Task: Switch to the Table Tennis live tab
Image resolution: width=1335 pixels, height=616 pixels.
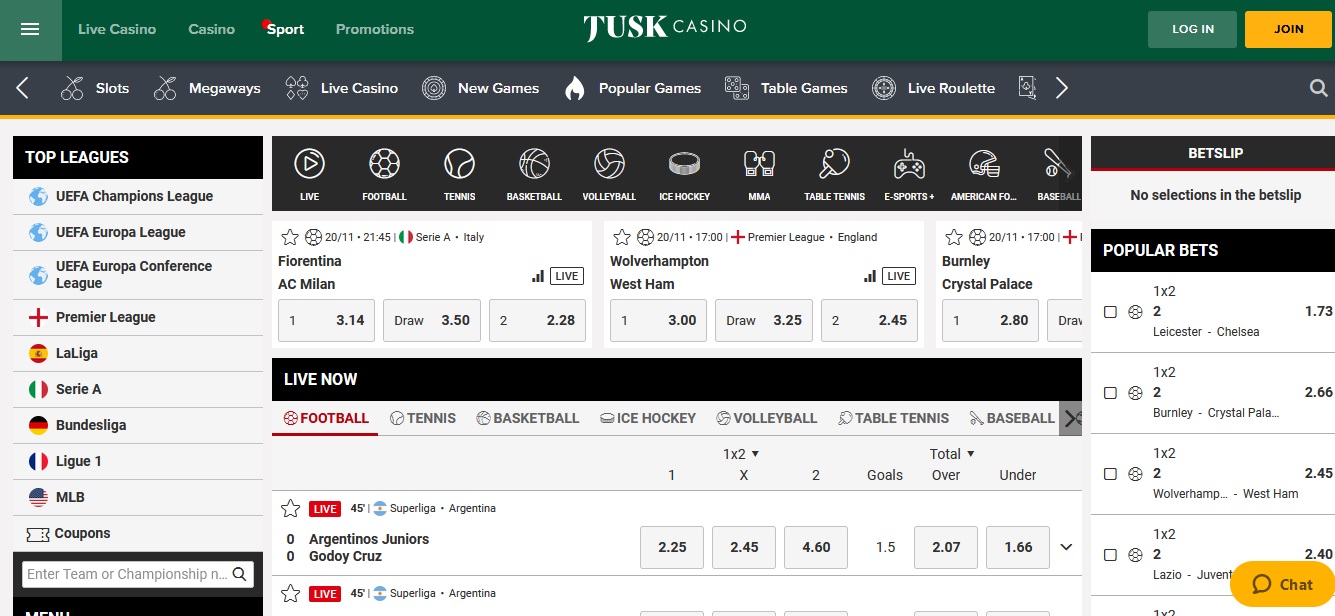Action: pyautogui.click(x=894, y=418)
